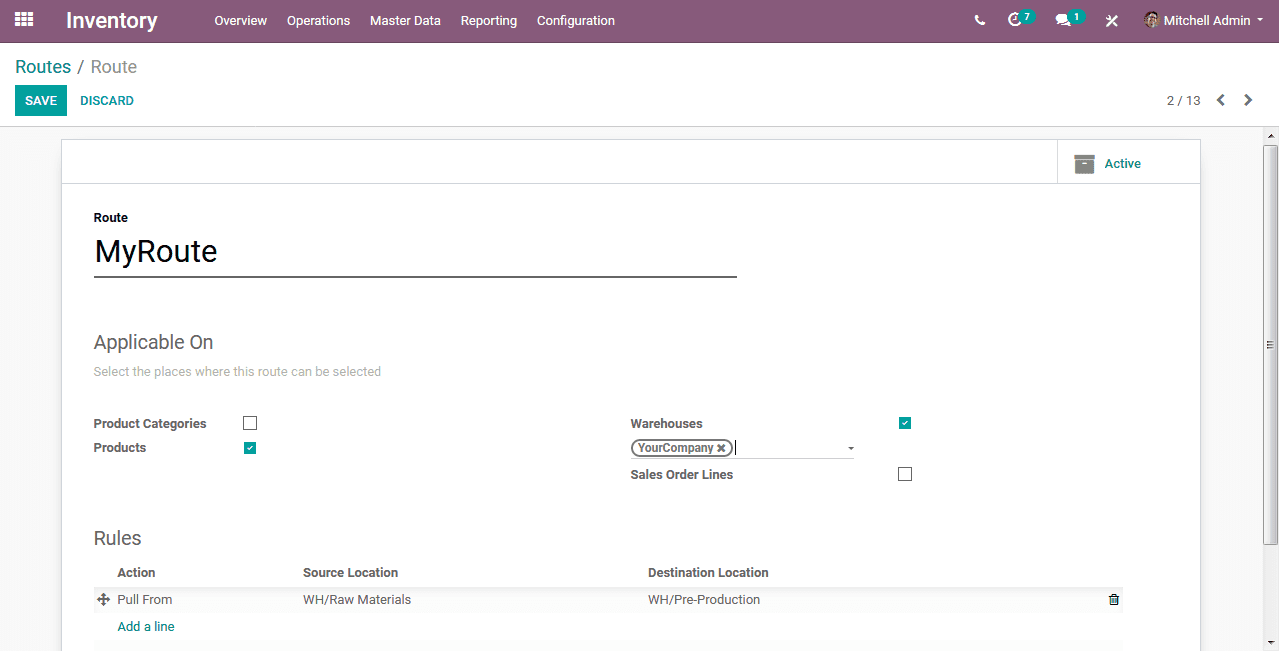This screenshot has height=651, width=1279.
Task: Open WH/Raw Materials source cell
Action: (357, 600)
